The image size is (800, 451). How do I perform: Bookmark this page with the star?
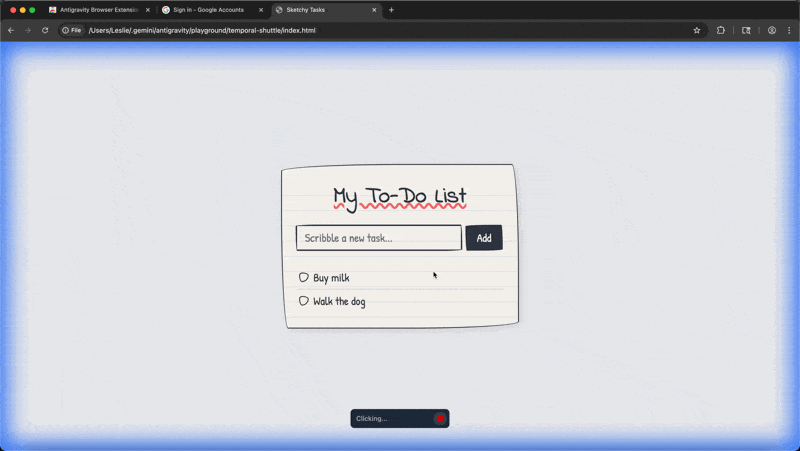click(696, 30)
